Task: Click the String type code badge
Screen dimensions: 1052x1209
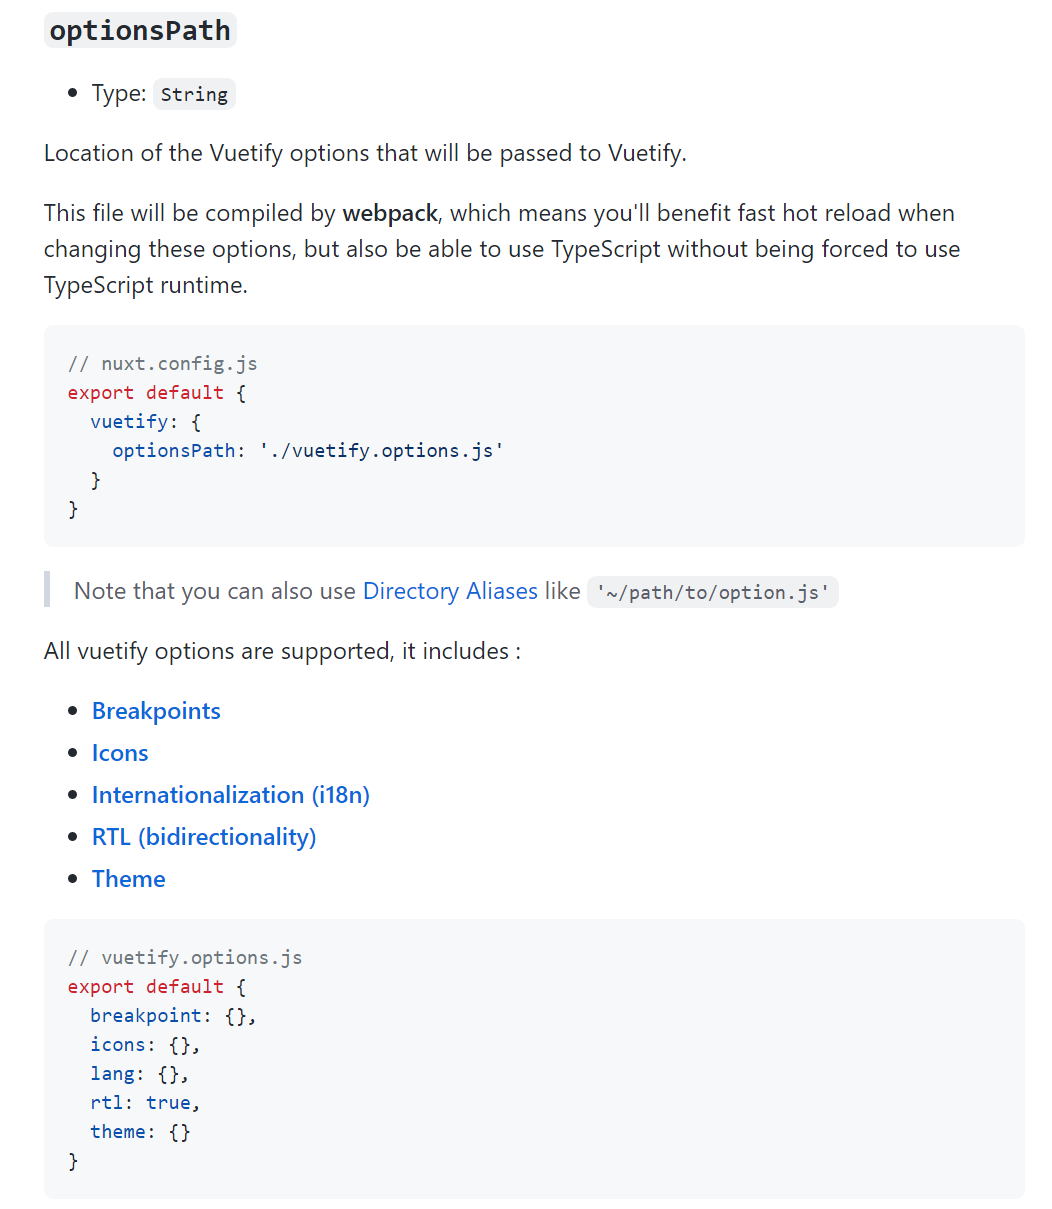Action: 194,94
